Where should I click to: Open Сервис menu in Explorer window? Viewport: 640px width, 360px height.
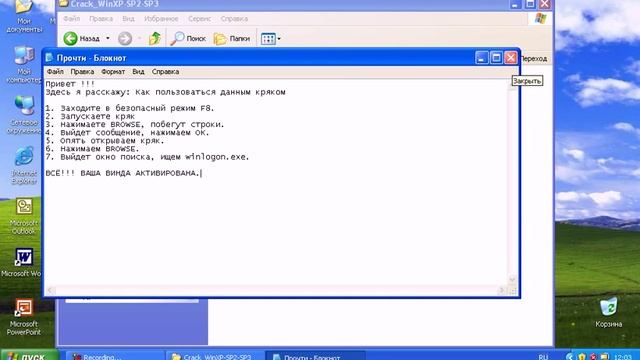click(199, 19)
